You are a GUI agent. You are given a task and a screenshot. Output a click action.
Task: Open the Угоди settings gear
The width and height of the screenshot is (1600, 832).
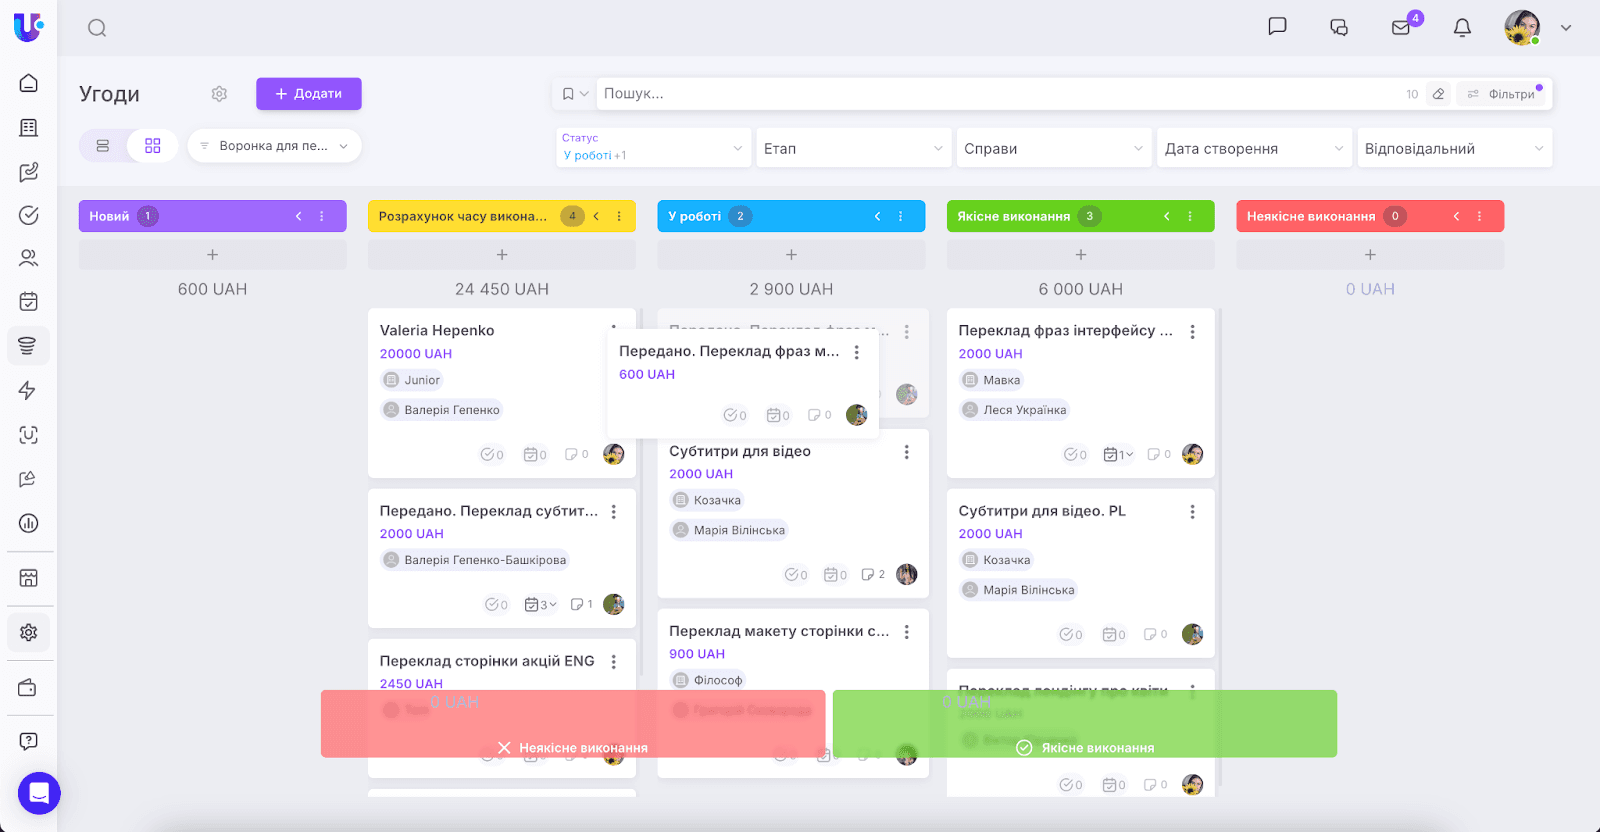(219, 94)
